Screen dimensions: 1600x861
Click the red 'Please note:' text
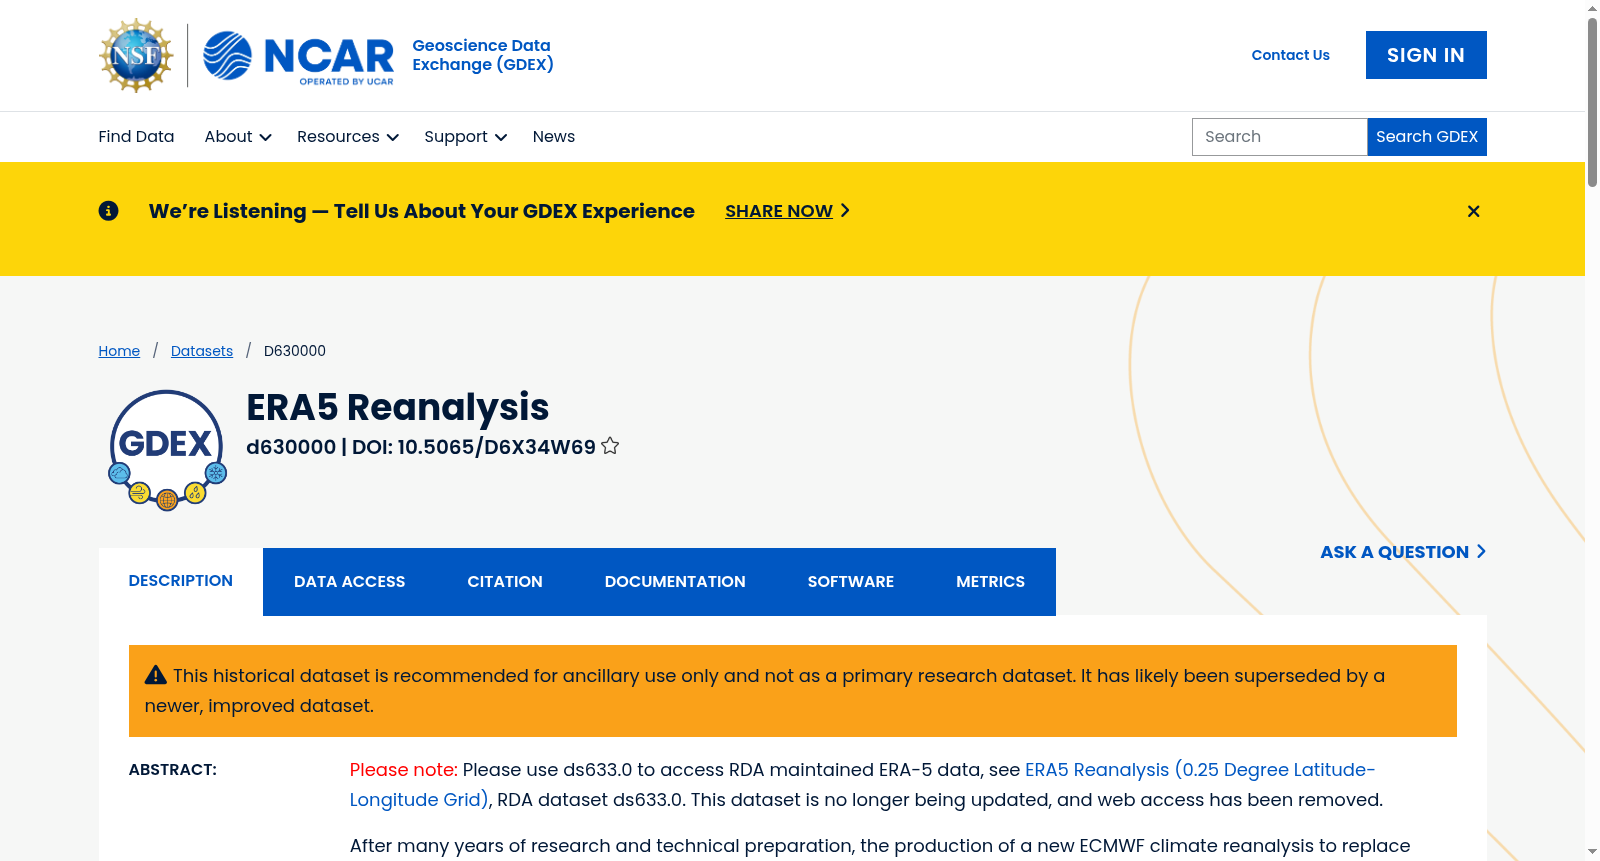404,770
